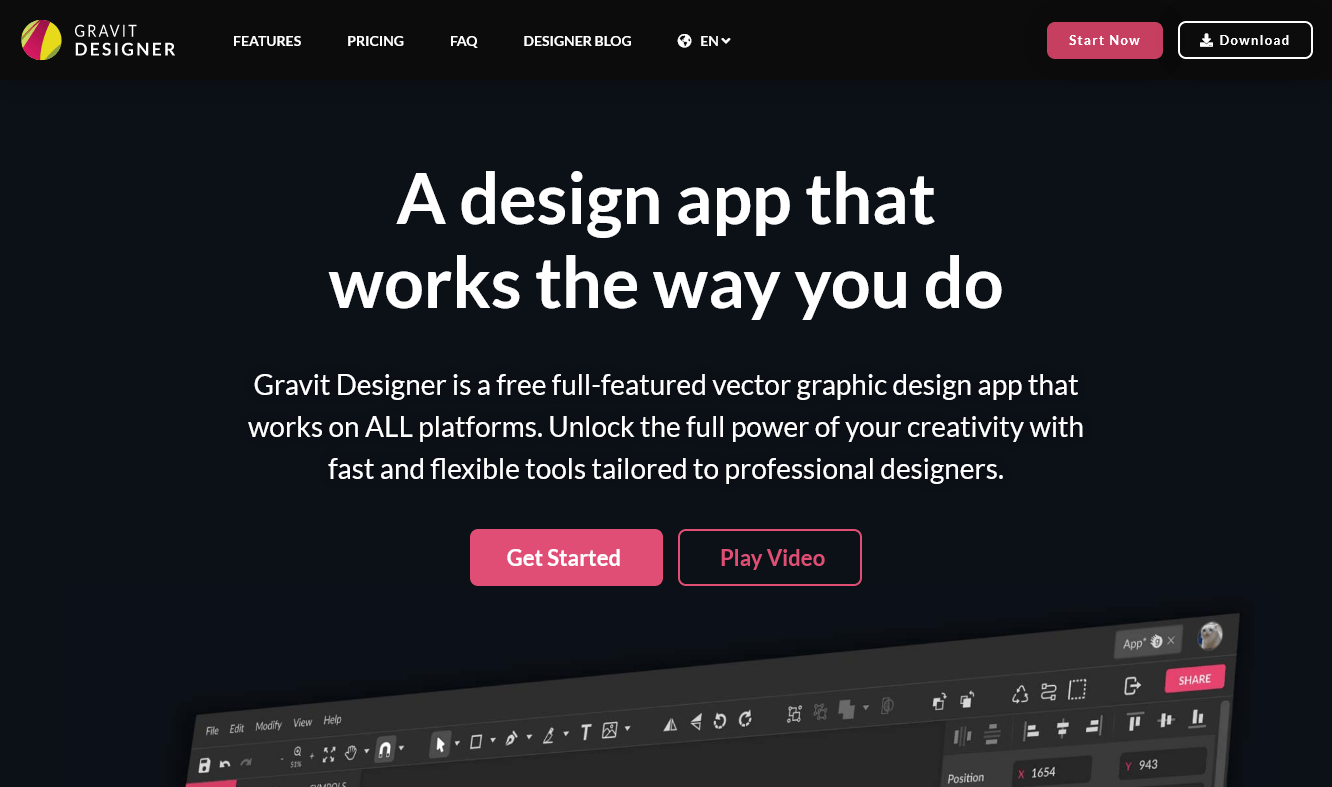Select the Pencil drawing tool
The image size is (1332, 787).
click(548, 735)
